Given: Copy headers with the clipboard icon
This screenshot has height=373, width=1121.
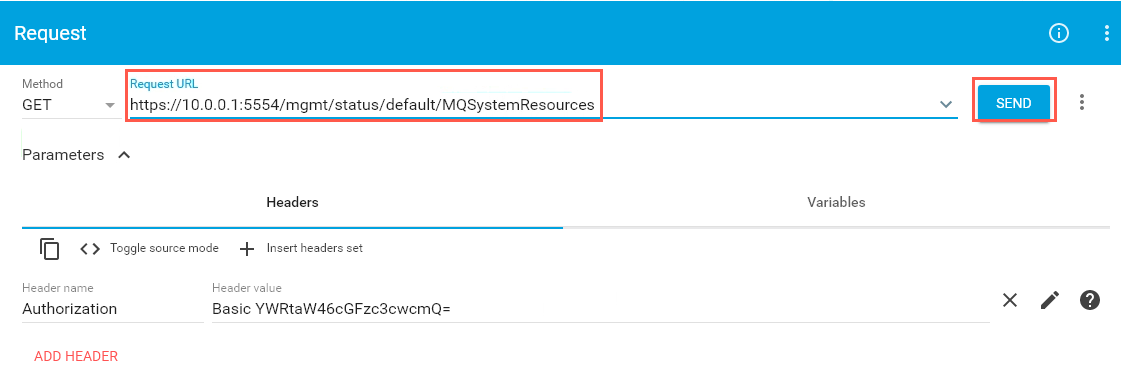Looking at the screenshot, I should [x=49, y=249].
